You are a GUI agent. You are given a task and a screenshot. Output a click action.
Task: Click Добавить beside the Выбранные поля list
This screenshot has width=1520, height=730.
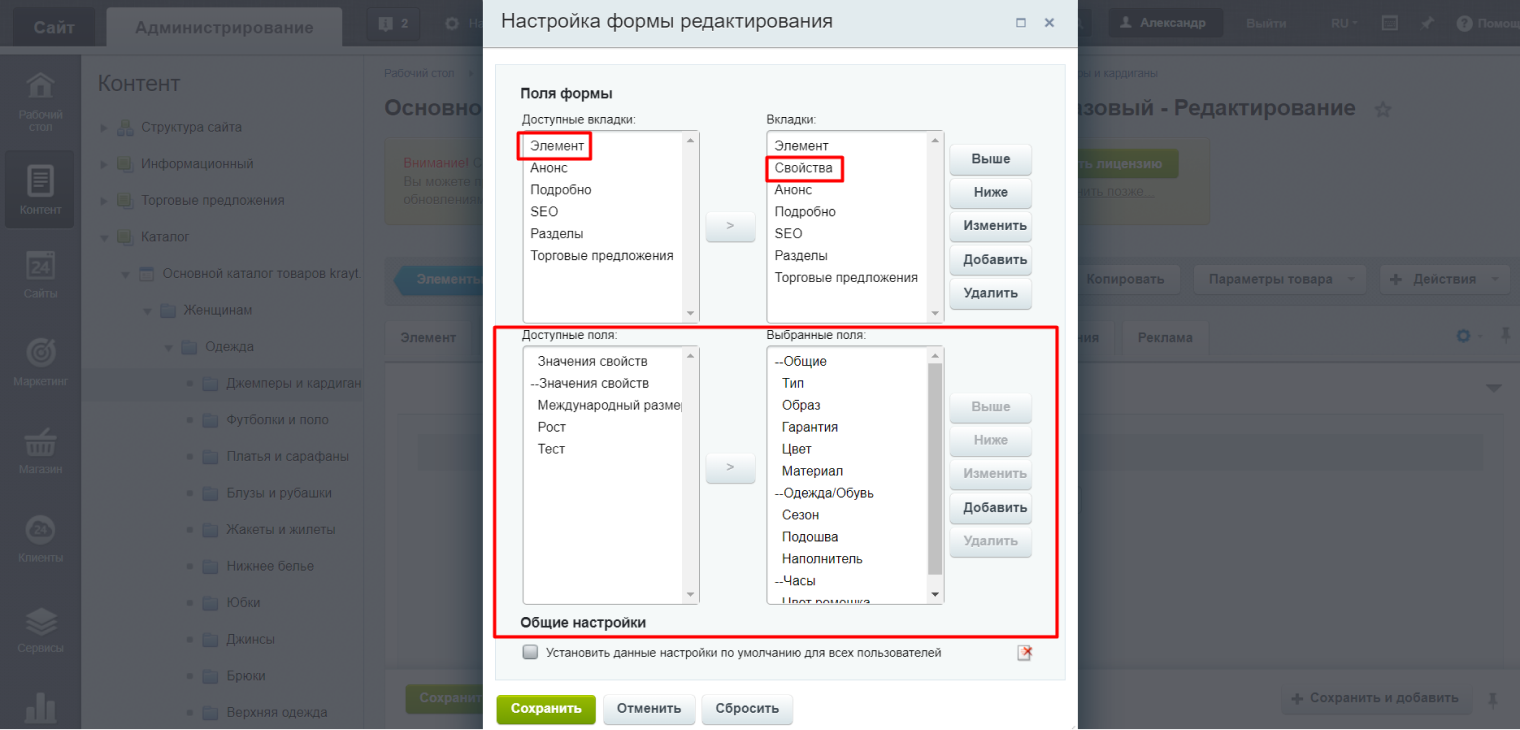(x=991, y=507)
